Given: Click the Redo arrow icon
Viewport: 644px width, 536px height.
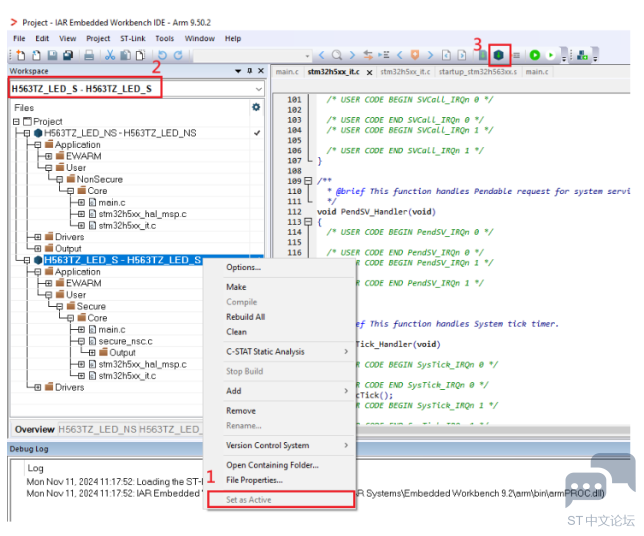Looking at the screenshot, I should pyautogui.click(x=178, y=55).
